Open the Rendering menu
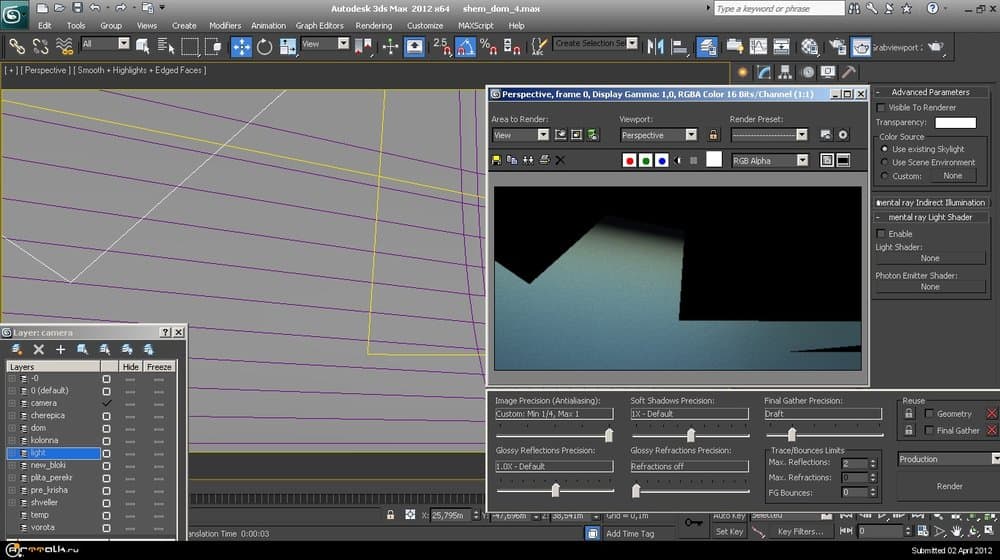 pos(374,25)
